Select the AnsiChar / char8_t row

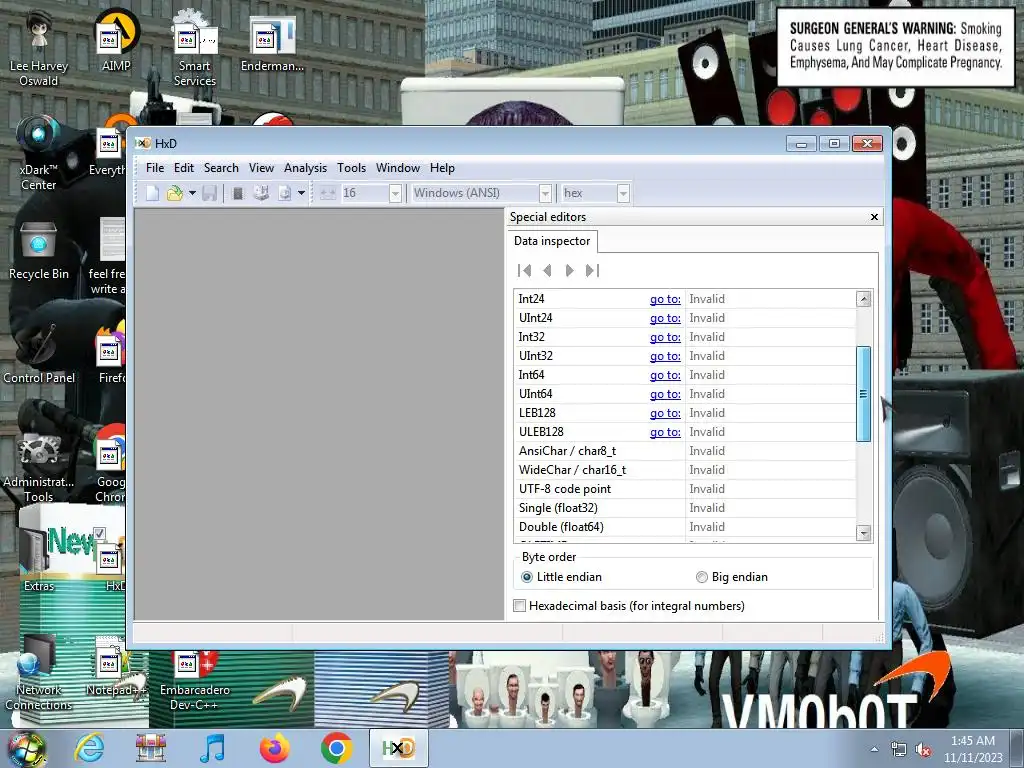pyautogui.click(x=685, y=451)
